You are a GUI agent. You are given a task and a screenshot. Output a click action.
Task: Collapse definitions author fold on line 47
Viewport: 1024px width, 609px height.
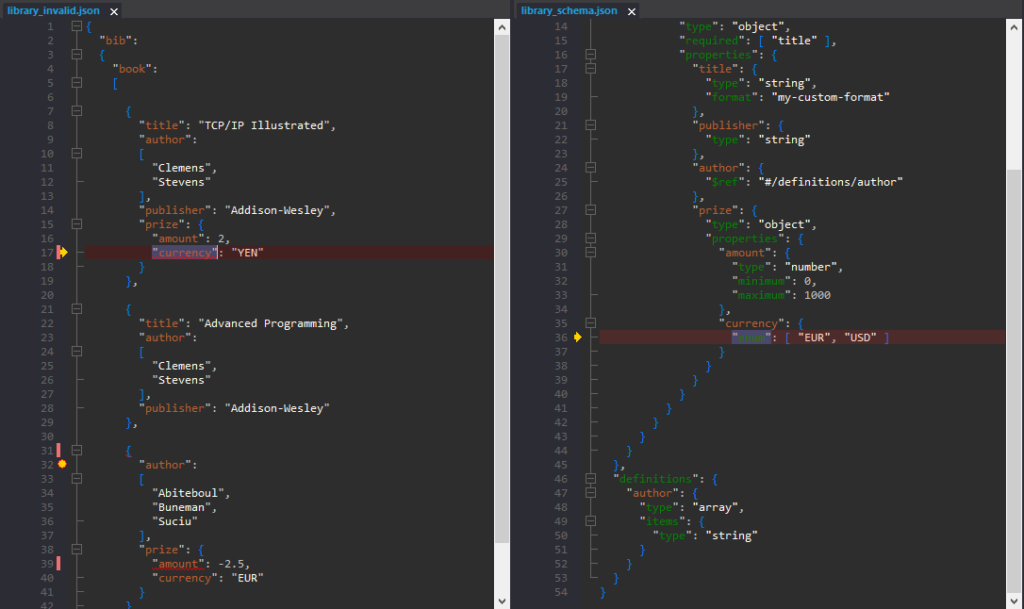(x=590, y=493)
